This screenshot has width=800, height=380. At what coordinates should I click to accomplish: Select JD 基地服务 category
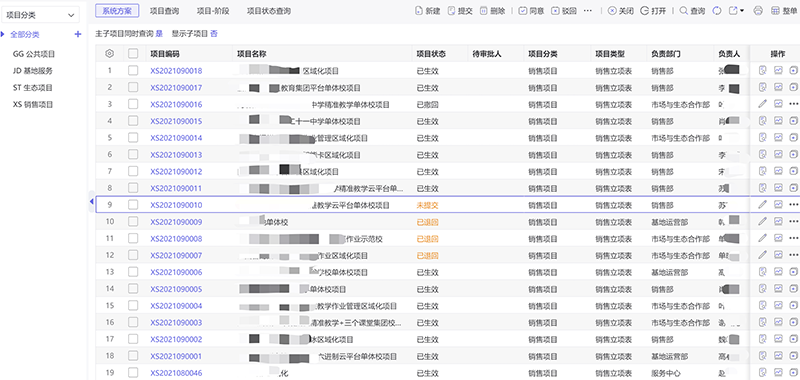coord(33,70)
